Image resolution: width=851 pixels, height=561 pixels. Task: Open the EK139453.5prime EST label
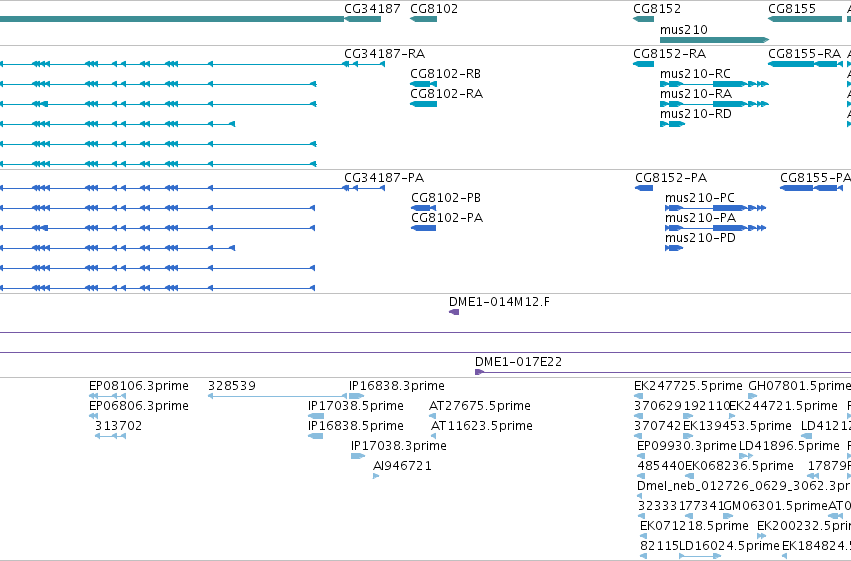tap(737, 426)
